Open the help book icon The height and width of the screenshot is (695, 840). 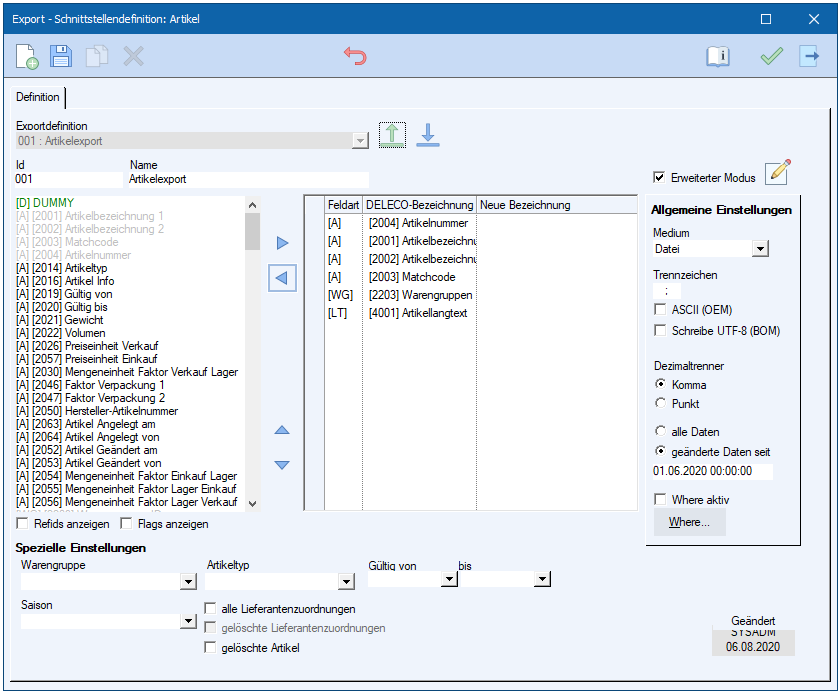click(x=718, y=57)
